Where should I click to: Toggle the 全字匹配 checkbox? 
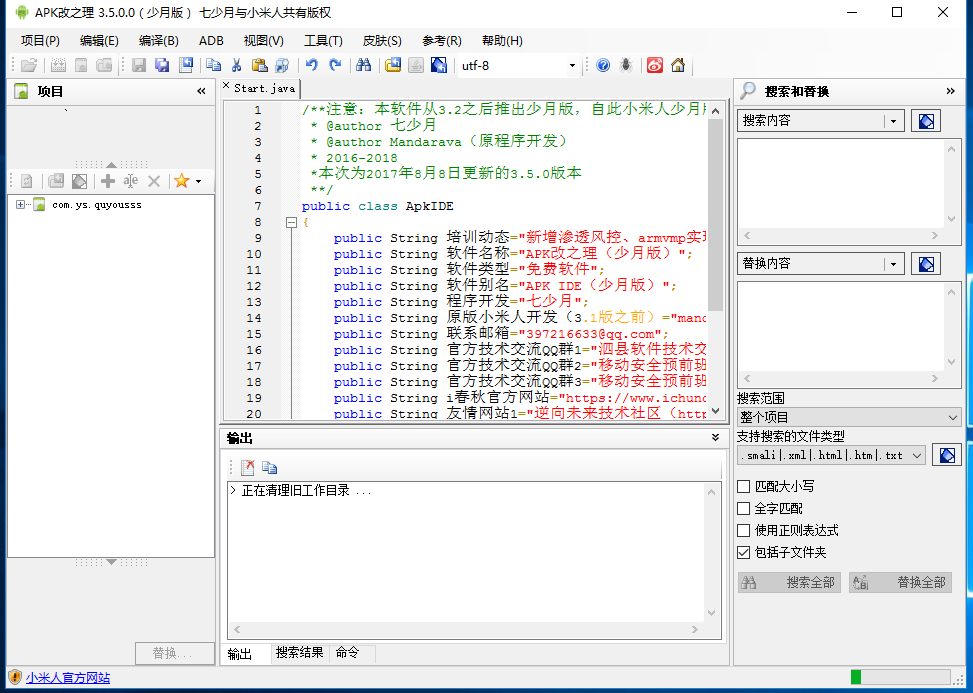(x=743, y=509)
